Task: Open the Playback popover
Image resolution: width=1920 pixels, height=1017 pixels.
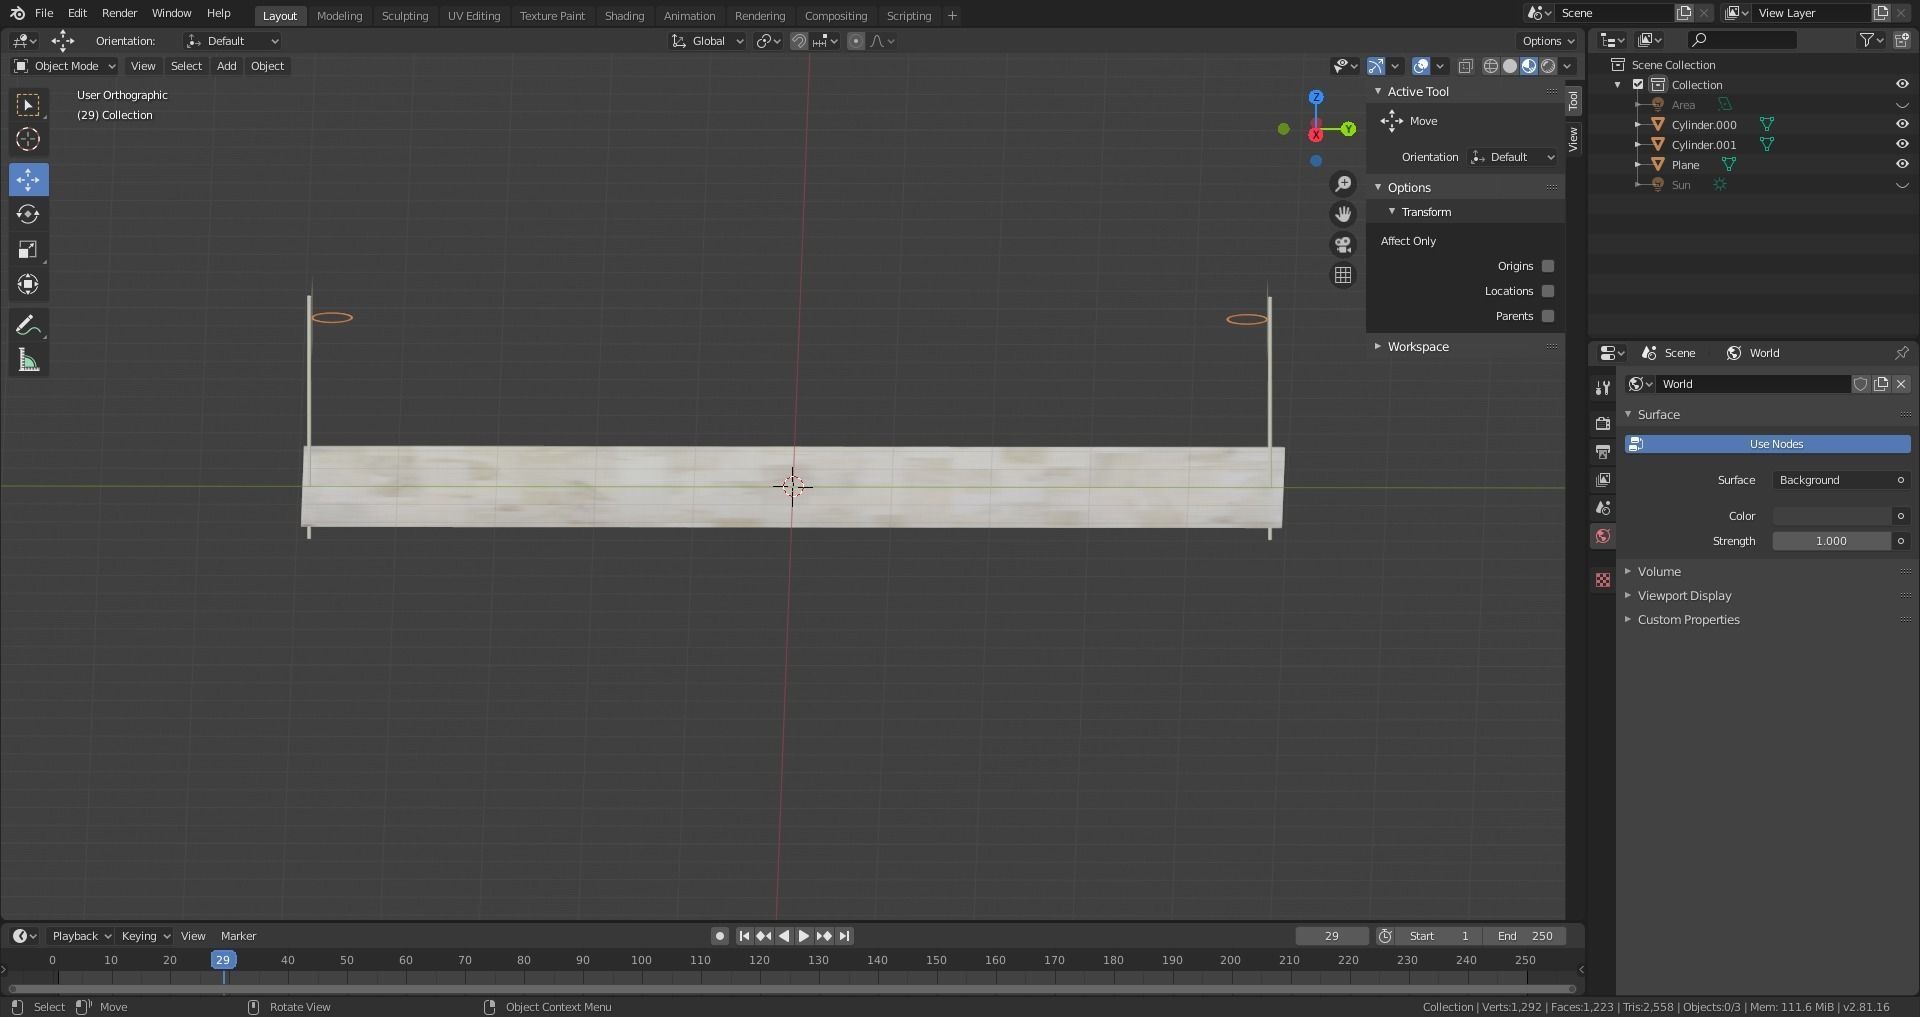Action: [80, 936]
